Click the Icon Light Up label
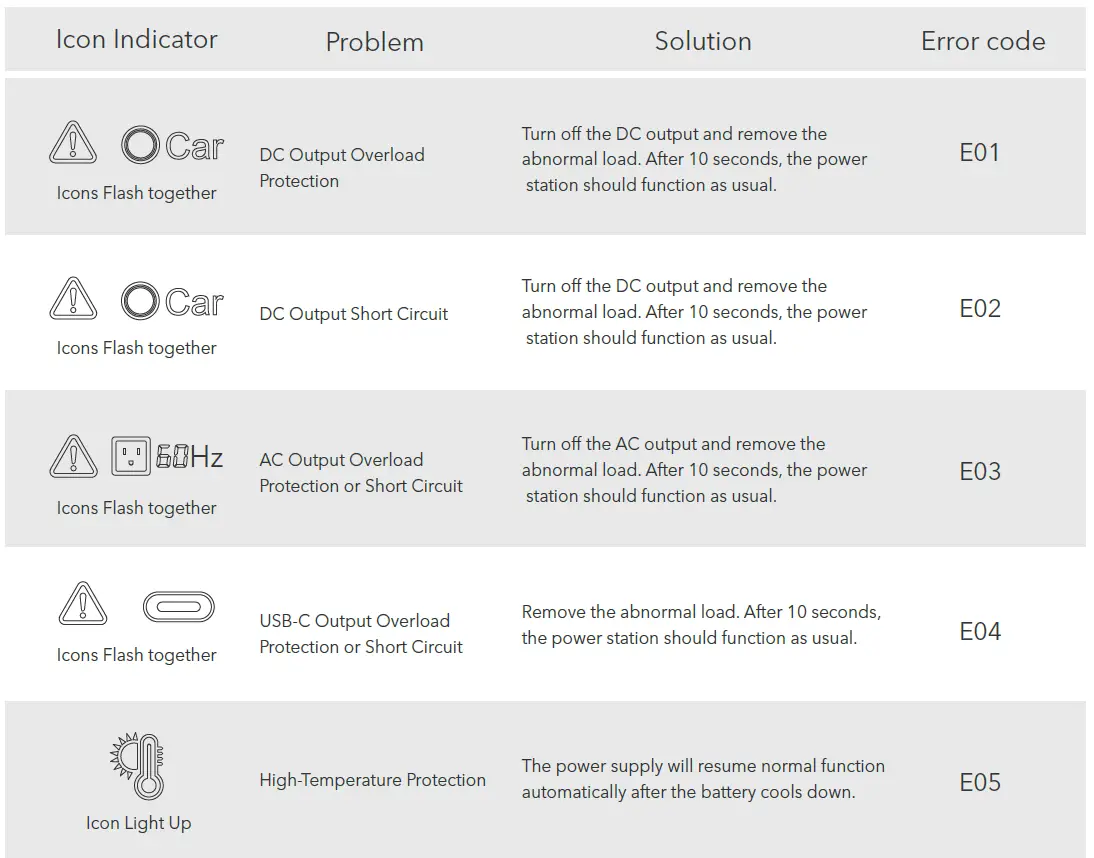 [138, 823]
